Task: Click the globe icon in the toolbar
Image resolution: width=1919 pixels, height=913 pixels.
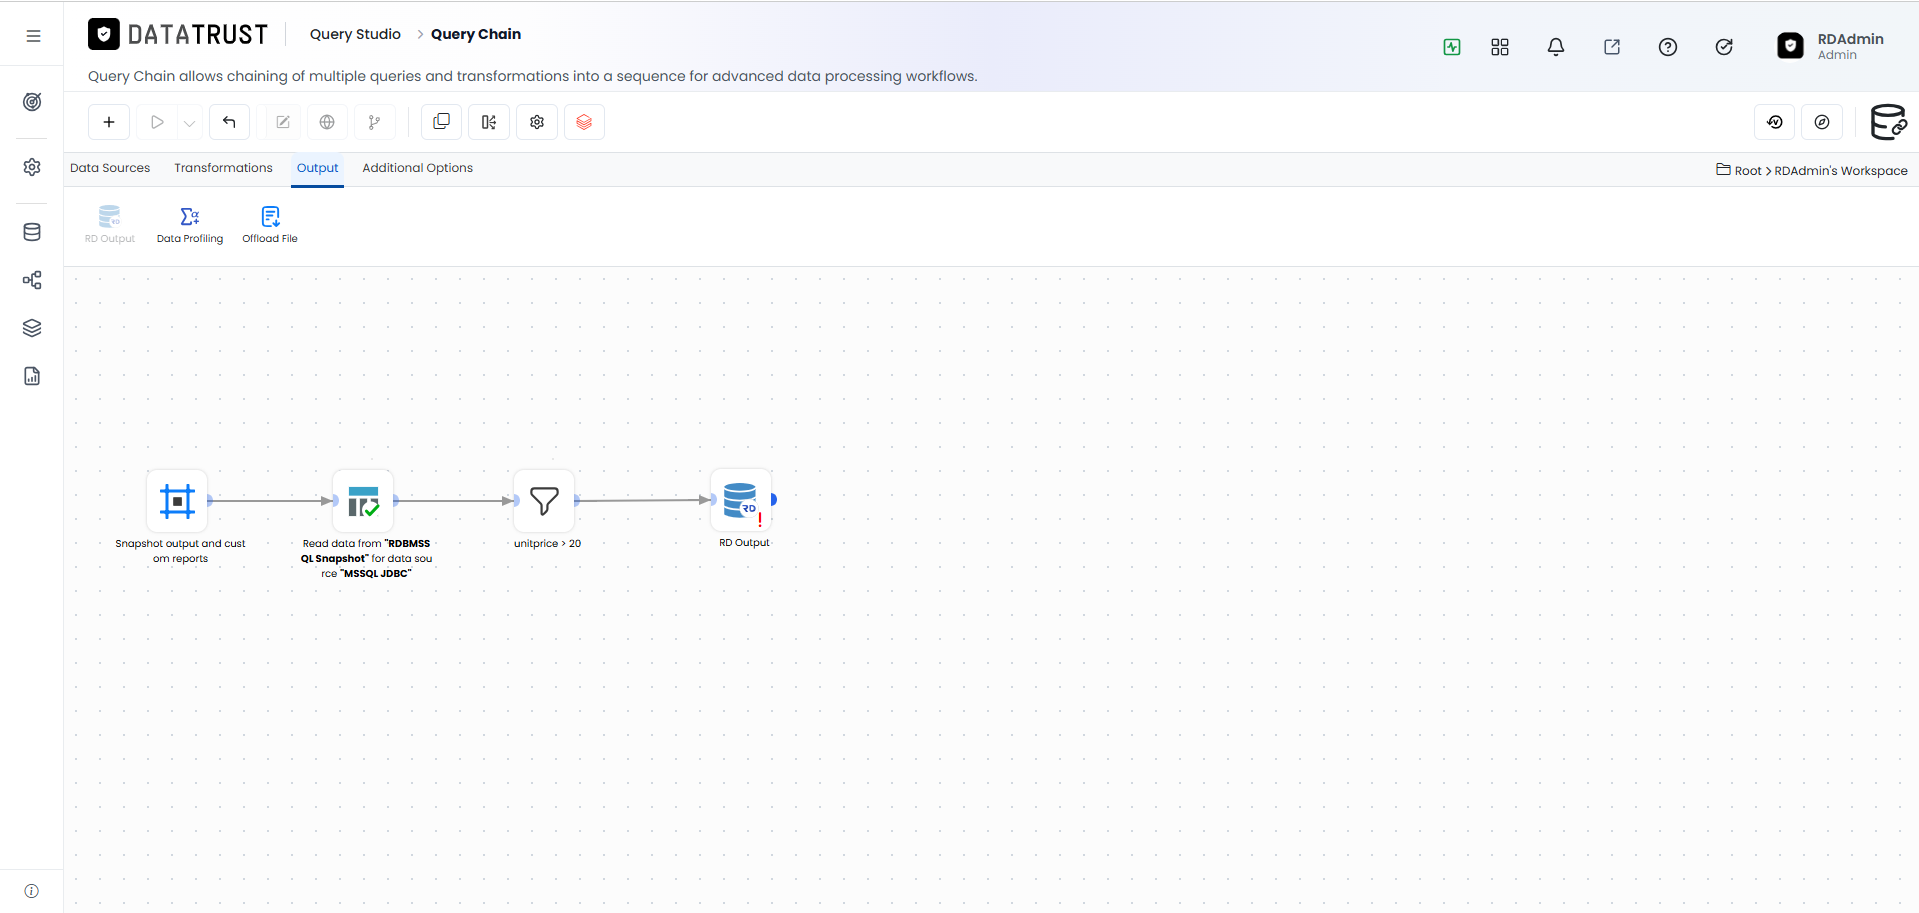Action: point(327,122)
